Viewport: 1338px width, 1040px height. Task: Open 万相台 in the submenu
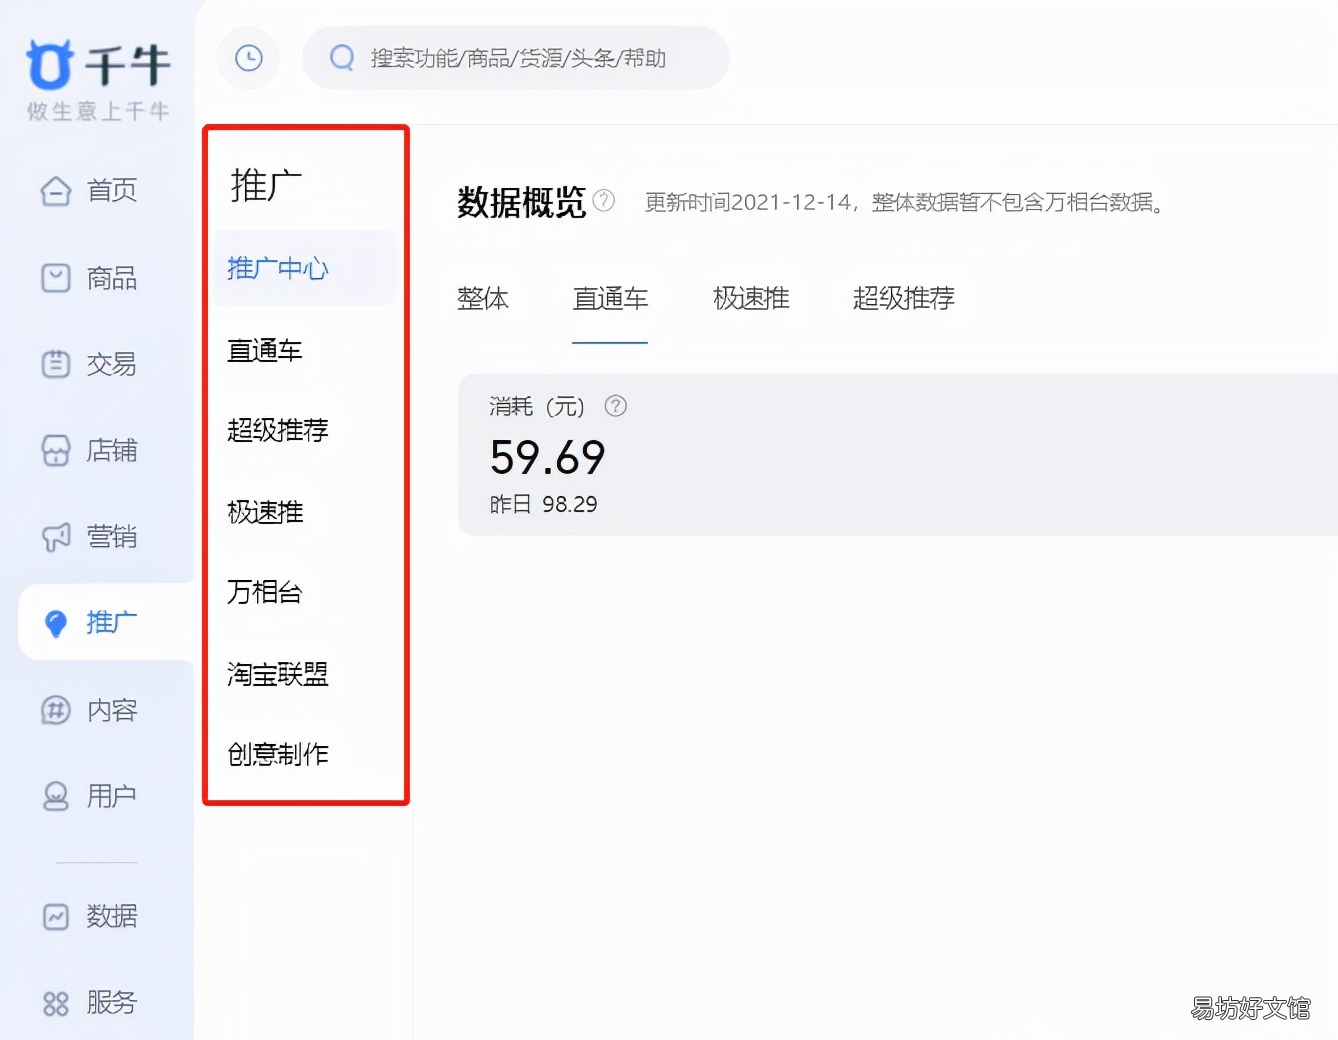pyautogui.click(x=265, y=592)
